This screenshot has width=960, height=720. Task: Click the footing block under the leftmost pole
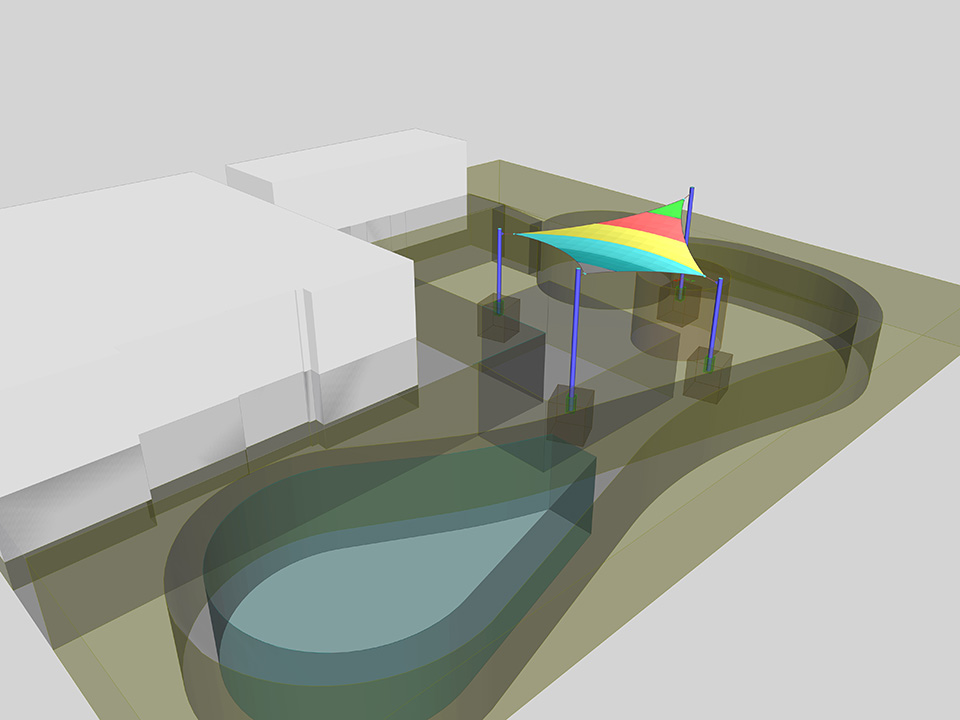[x=499, y=318]
